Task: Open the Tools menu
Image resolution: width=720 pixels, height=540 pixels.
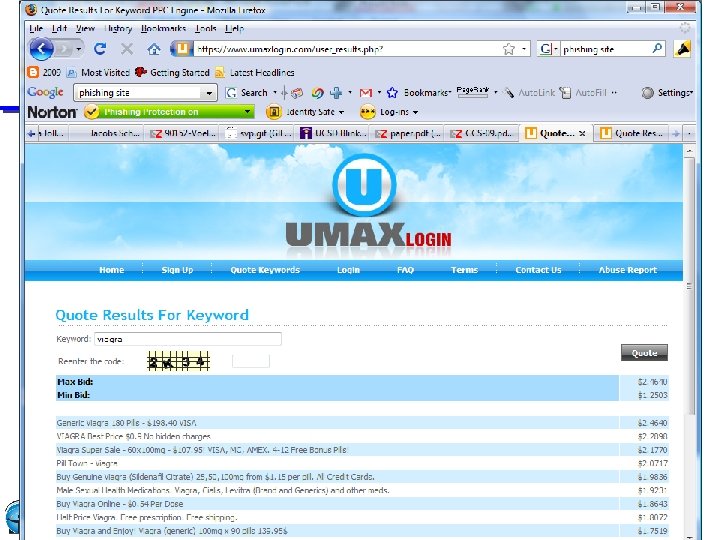Action: [x=205, y=28]
